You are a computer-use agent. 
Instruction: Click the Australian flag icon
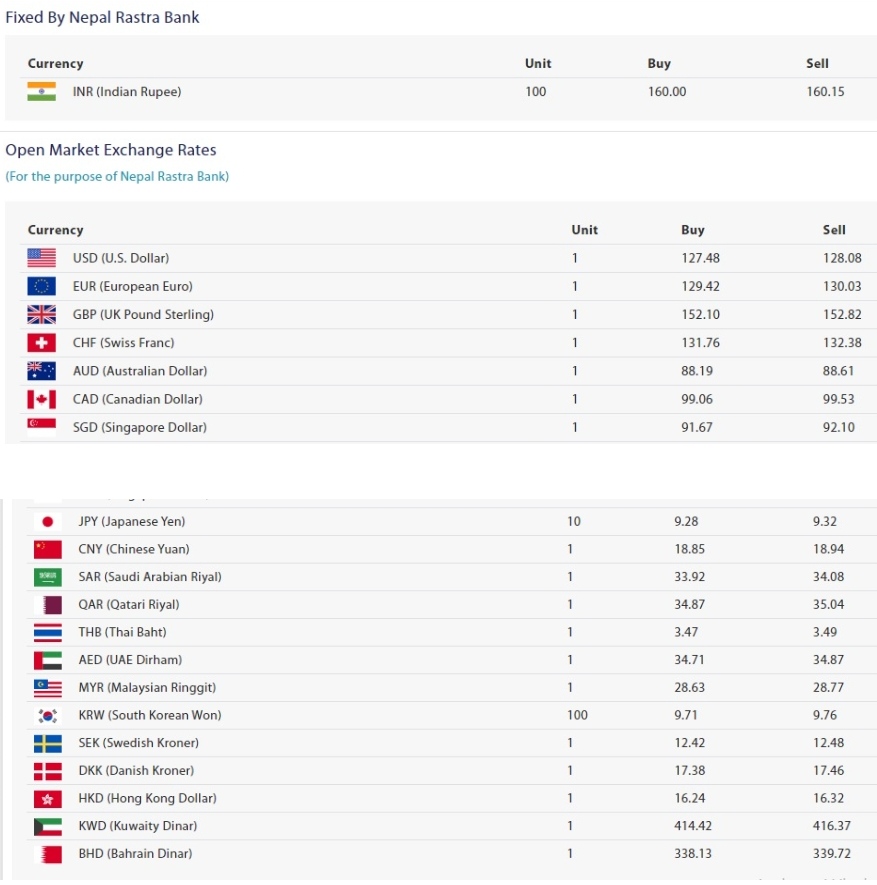click(x=41, y=371)
